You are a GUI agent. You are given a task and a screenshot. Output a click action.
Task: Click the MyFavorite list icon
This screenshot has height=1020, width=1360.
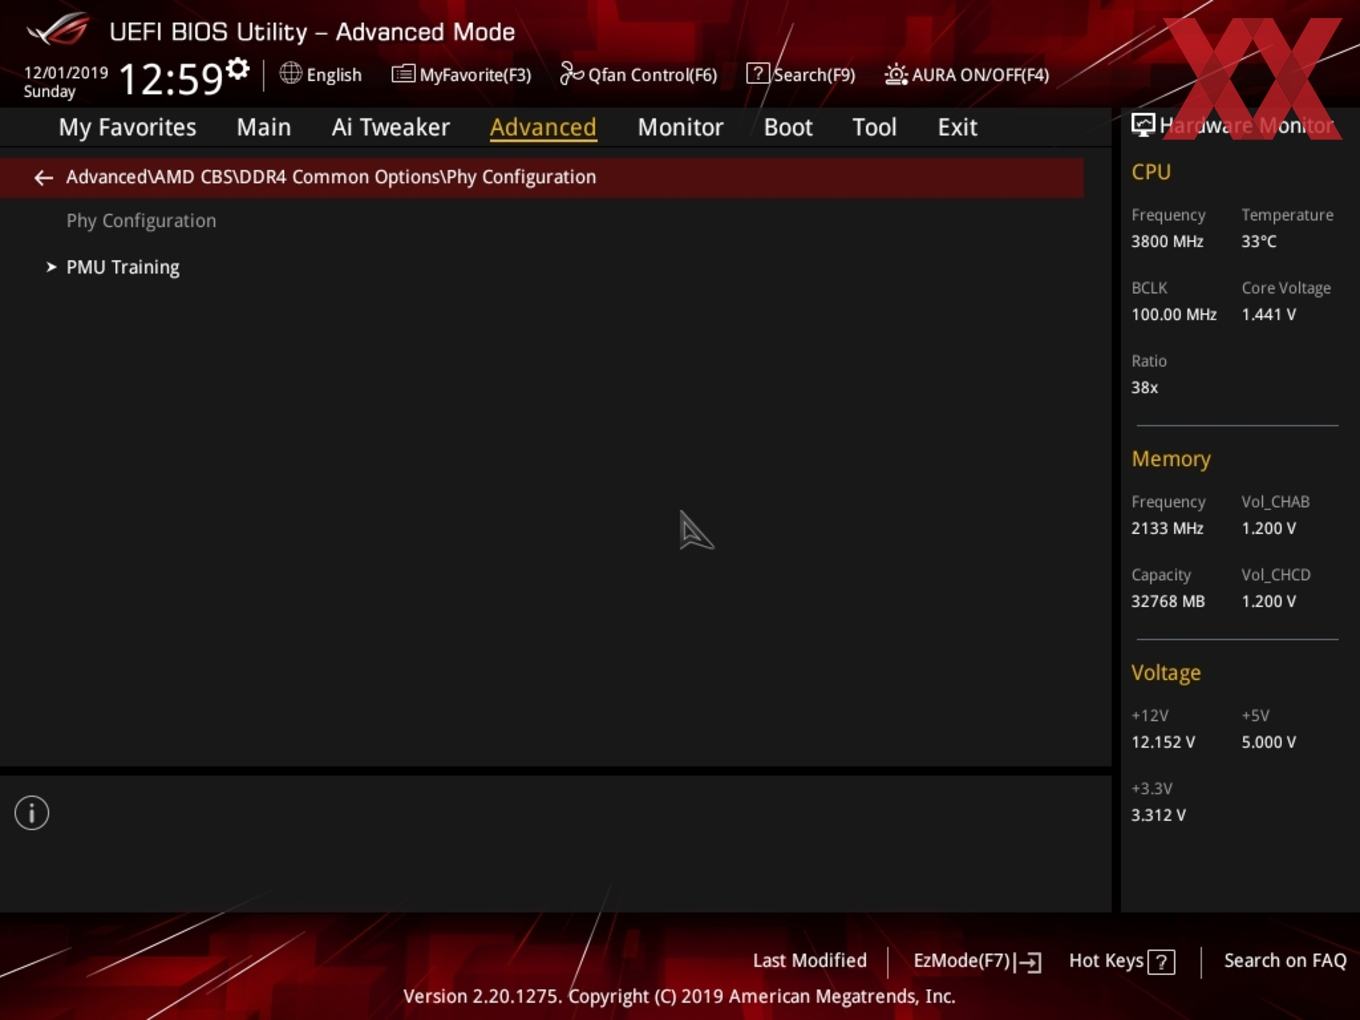pyautogui.click(x=403, y=74)
